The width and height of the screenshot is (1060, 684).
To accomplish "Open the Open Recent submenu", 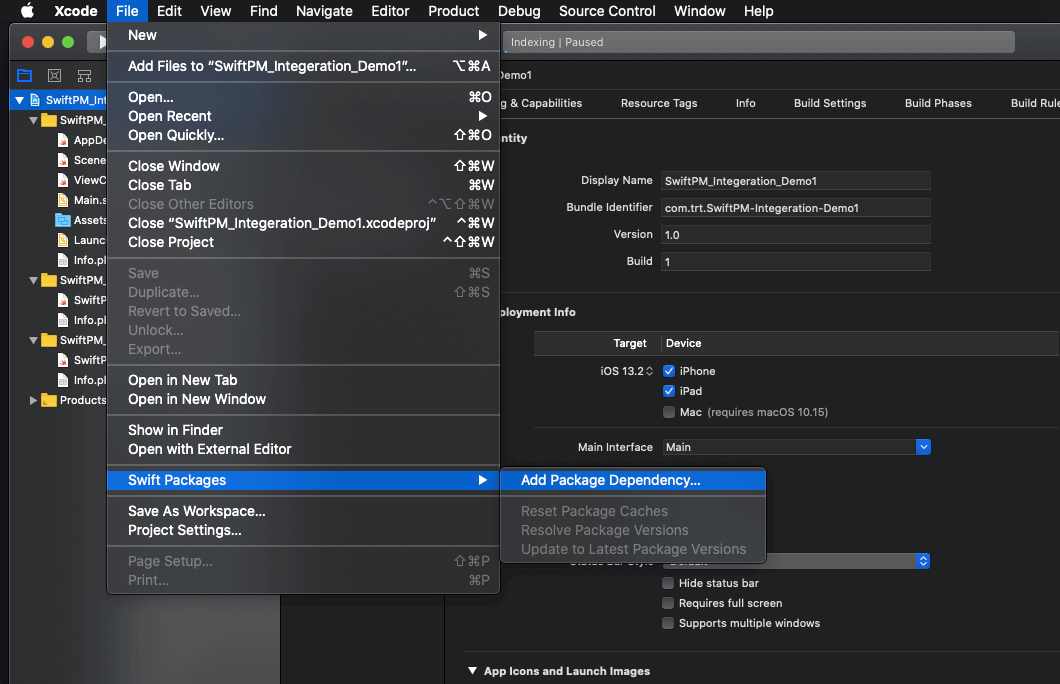I will [x=303, y=116].
